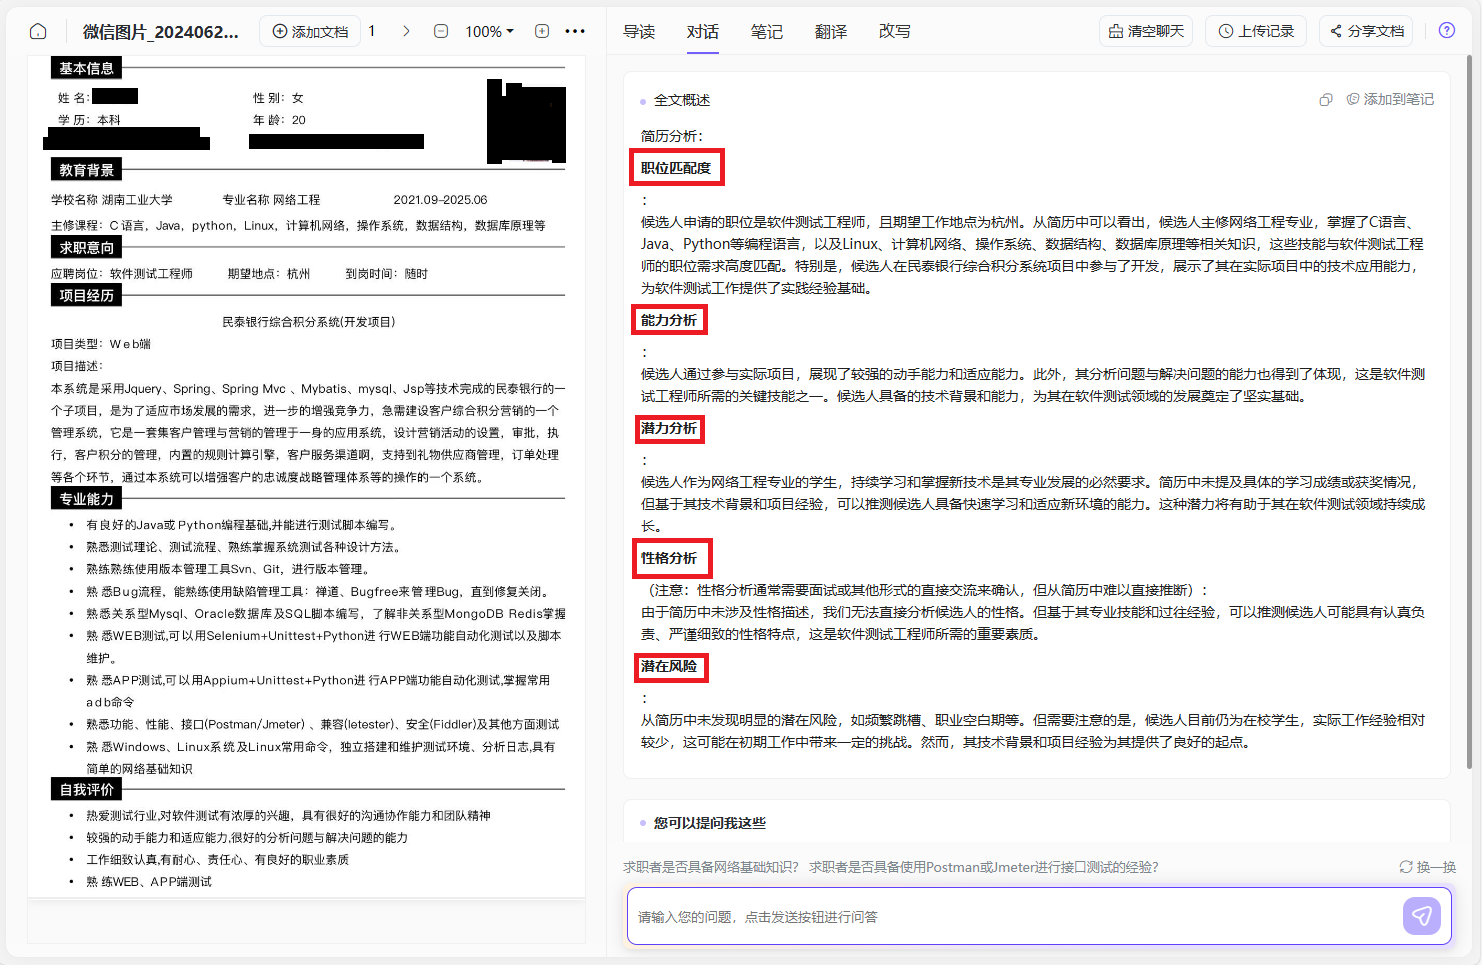1482x965 pixels.
Task: Select suggestion 求职者是否具备网络基础知识?
Action: (711, 867)
